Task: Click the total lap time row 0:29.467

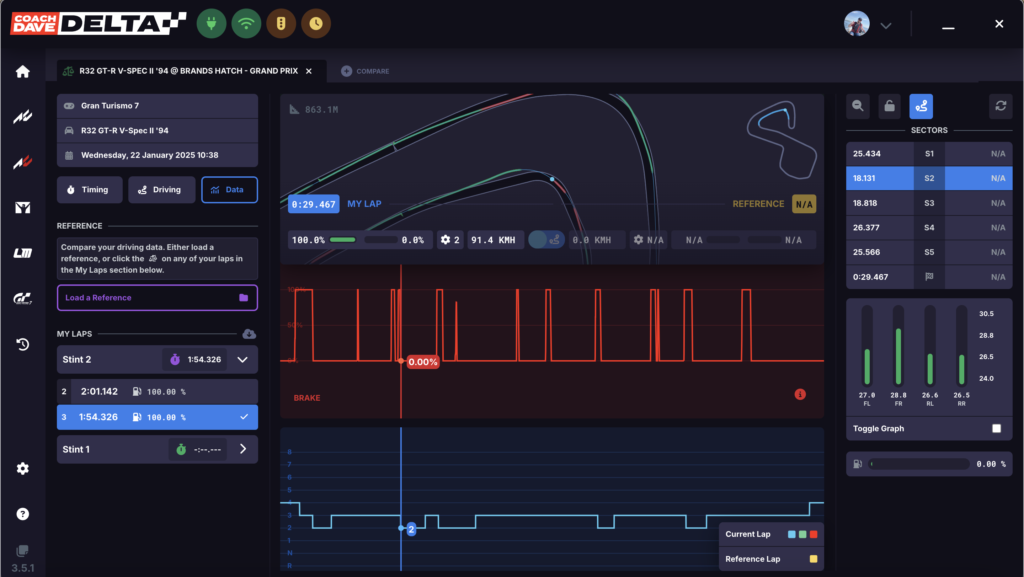Action: tap(929, 277)
